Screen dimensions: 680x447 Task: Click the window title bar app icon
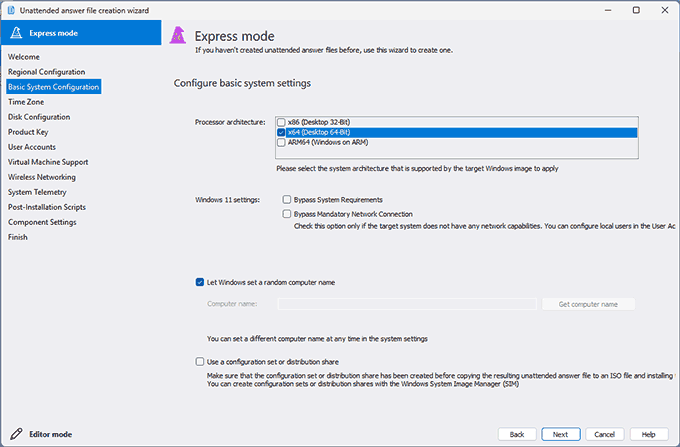(x=11, y=10)
